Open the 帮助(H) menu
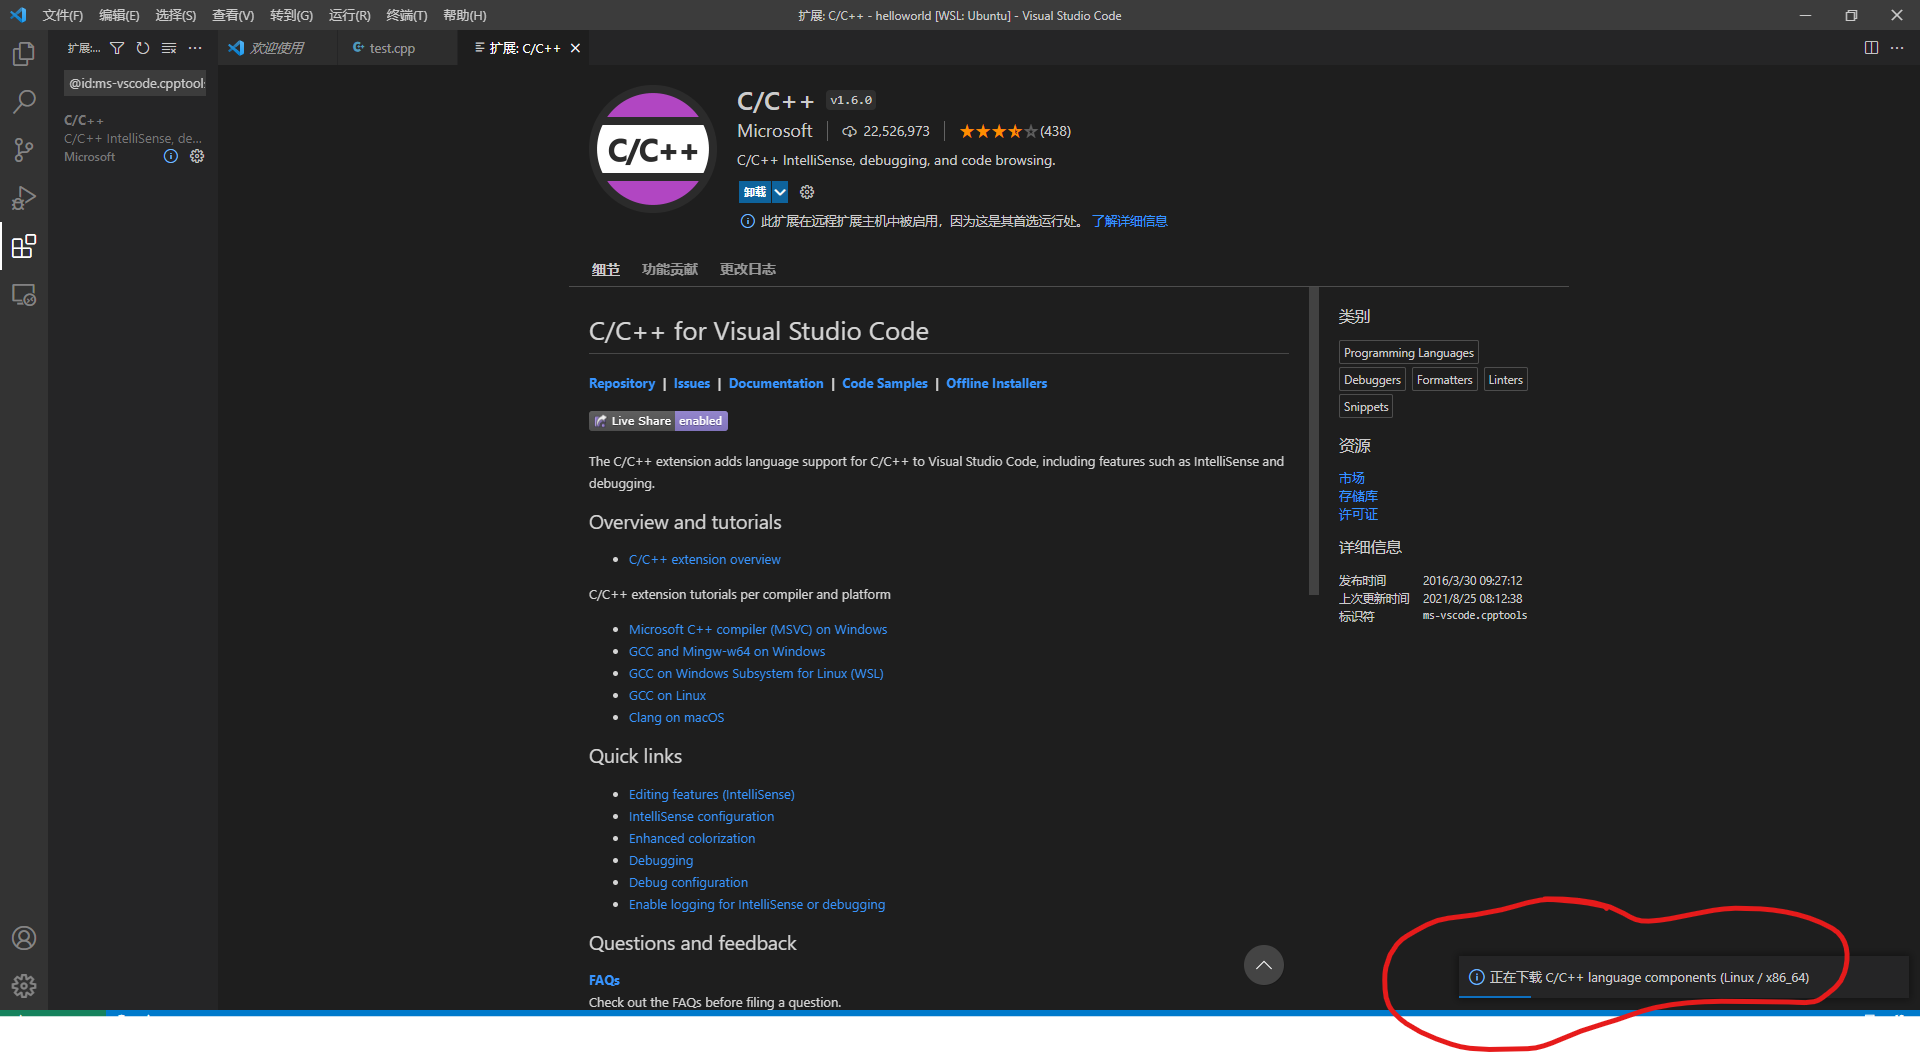Viewport: 1920px width, 1056px height. [465, 15]
